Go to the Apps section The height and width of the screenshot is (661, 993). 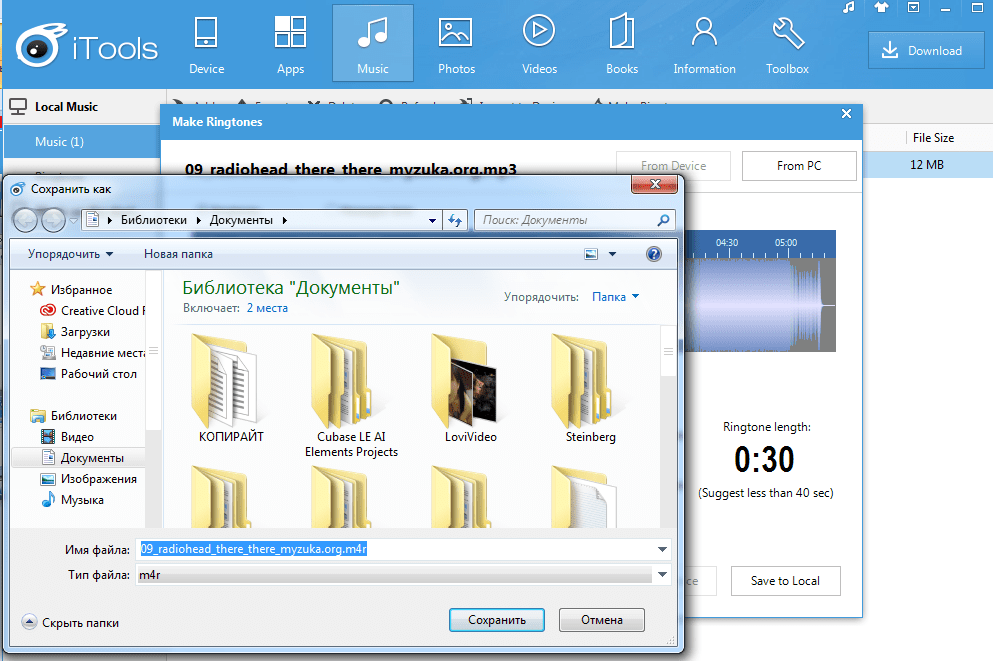click(290, 45)
